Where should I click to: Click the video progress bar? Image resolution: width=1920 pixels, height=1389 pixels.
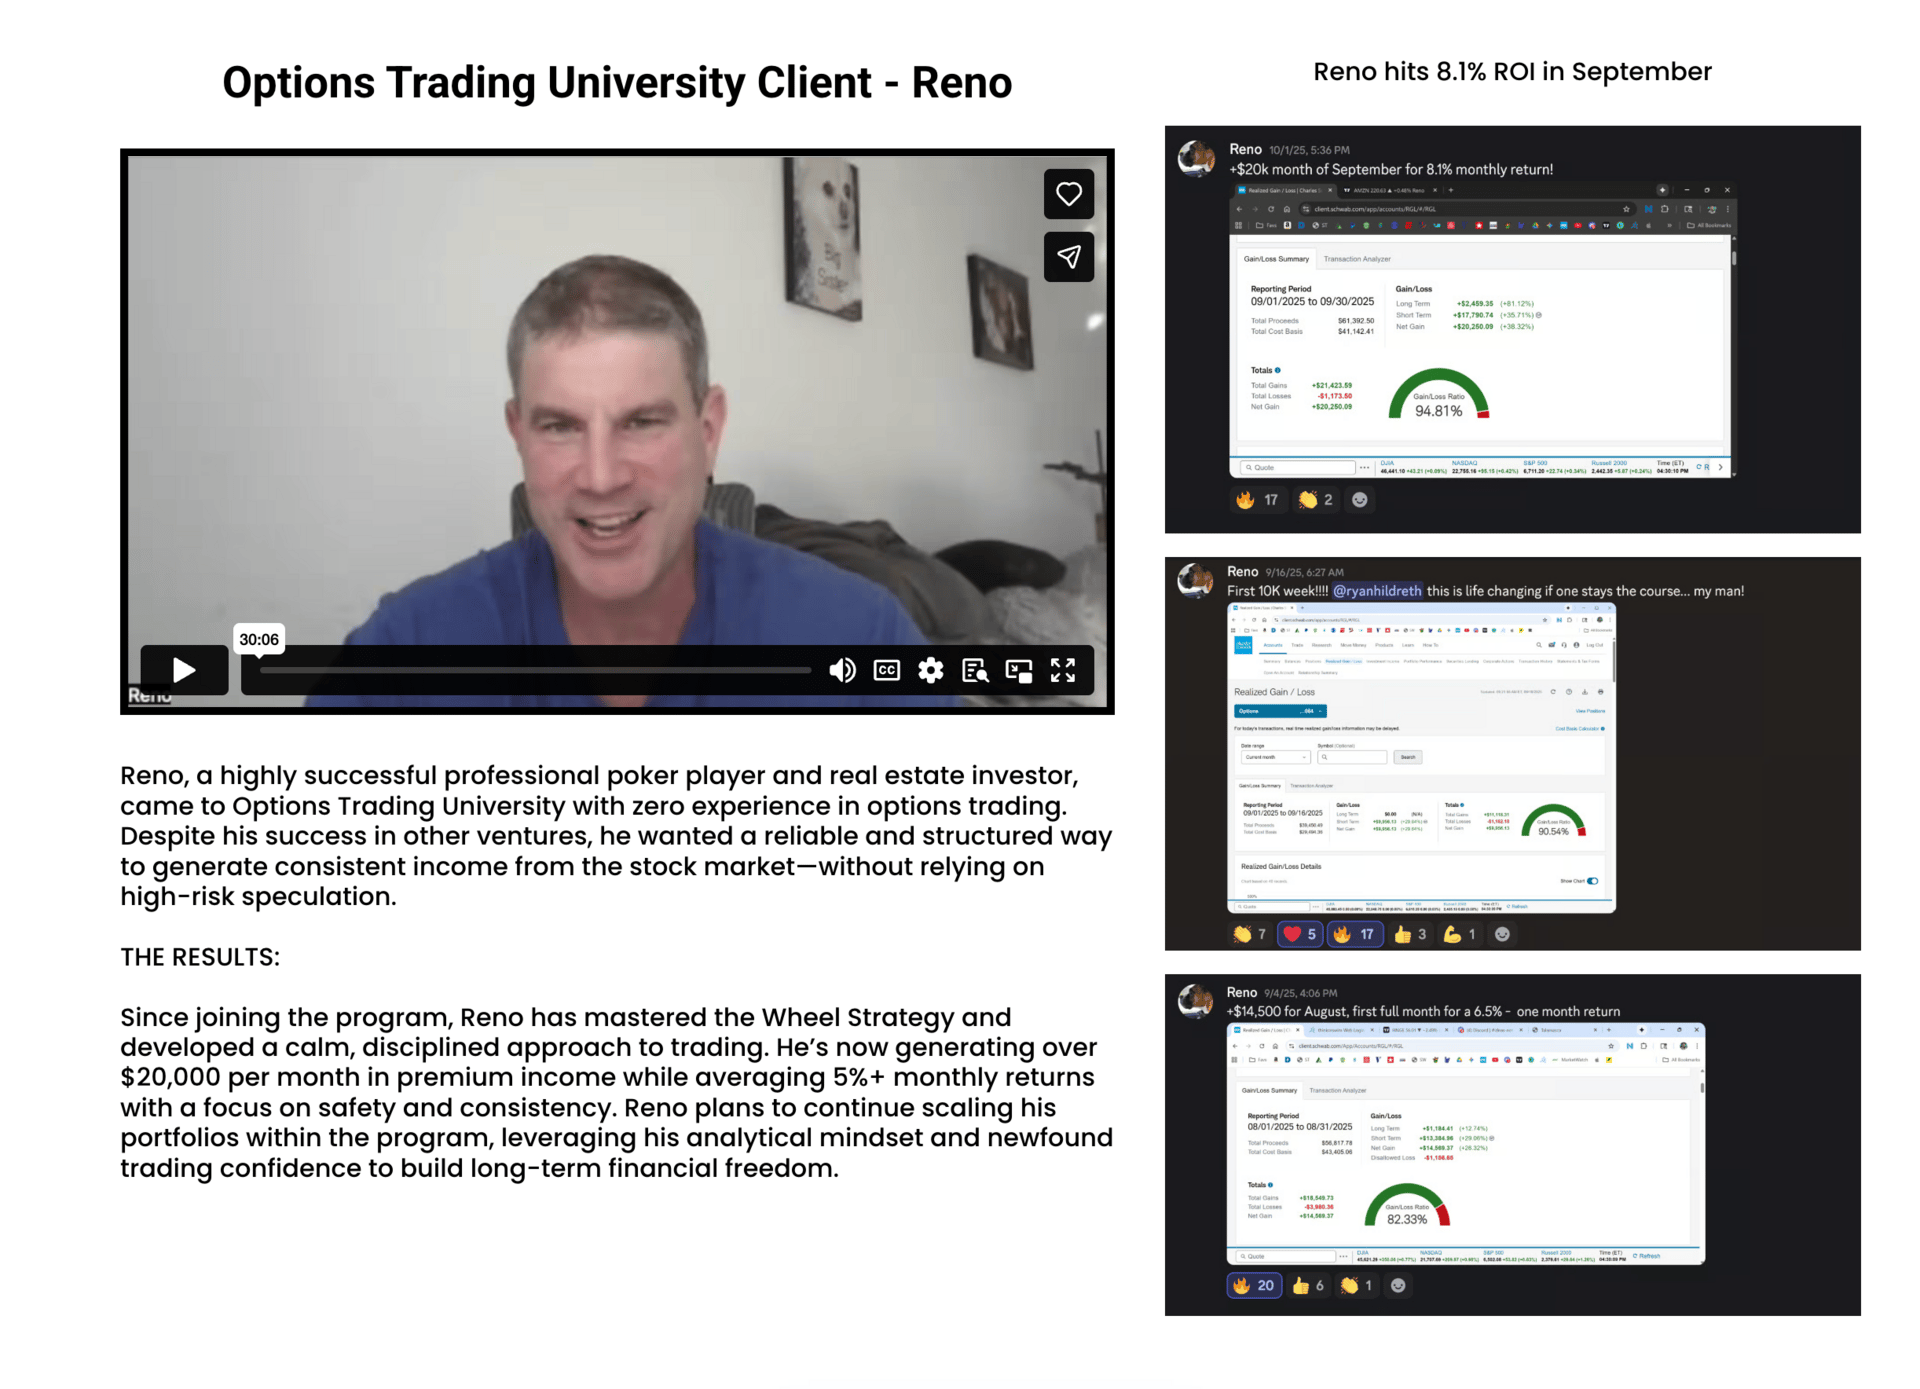tap(535, 670)
